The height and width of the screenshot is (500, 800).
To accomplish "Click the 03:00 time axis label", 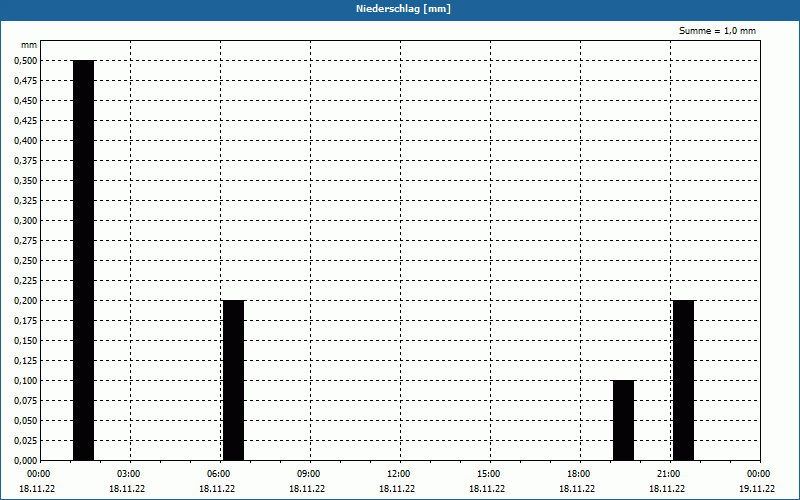I will coord(129,474).
